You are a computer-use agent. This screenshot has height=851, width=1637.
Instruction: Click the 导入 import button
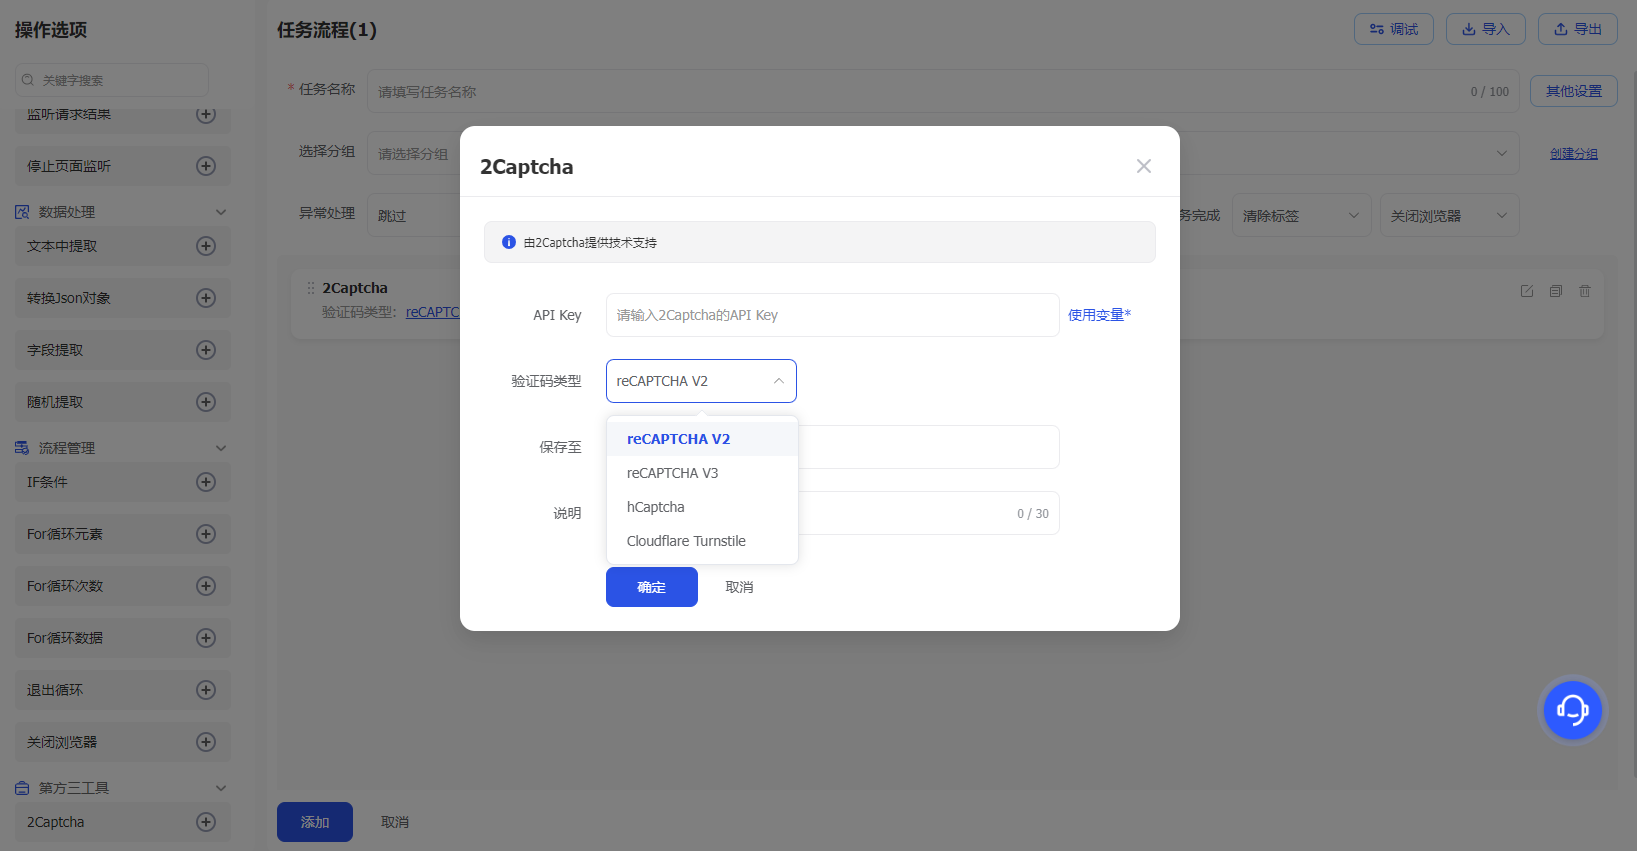(1486, 29)
